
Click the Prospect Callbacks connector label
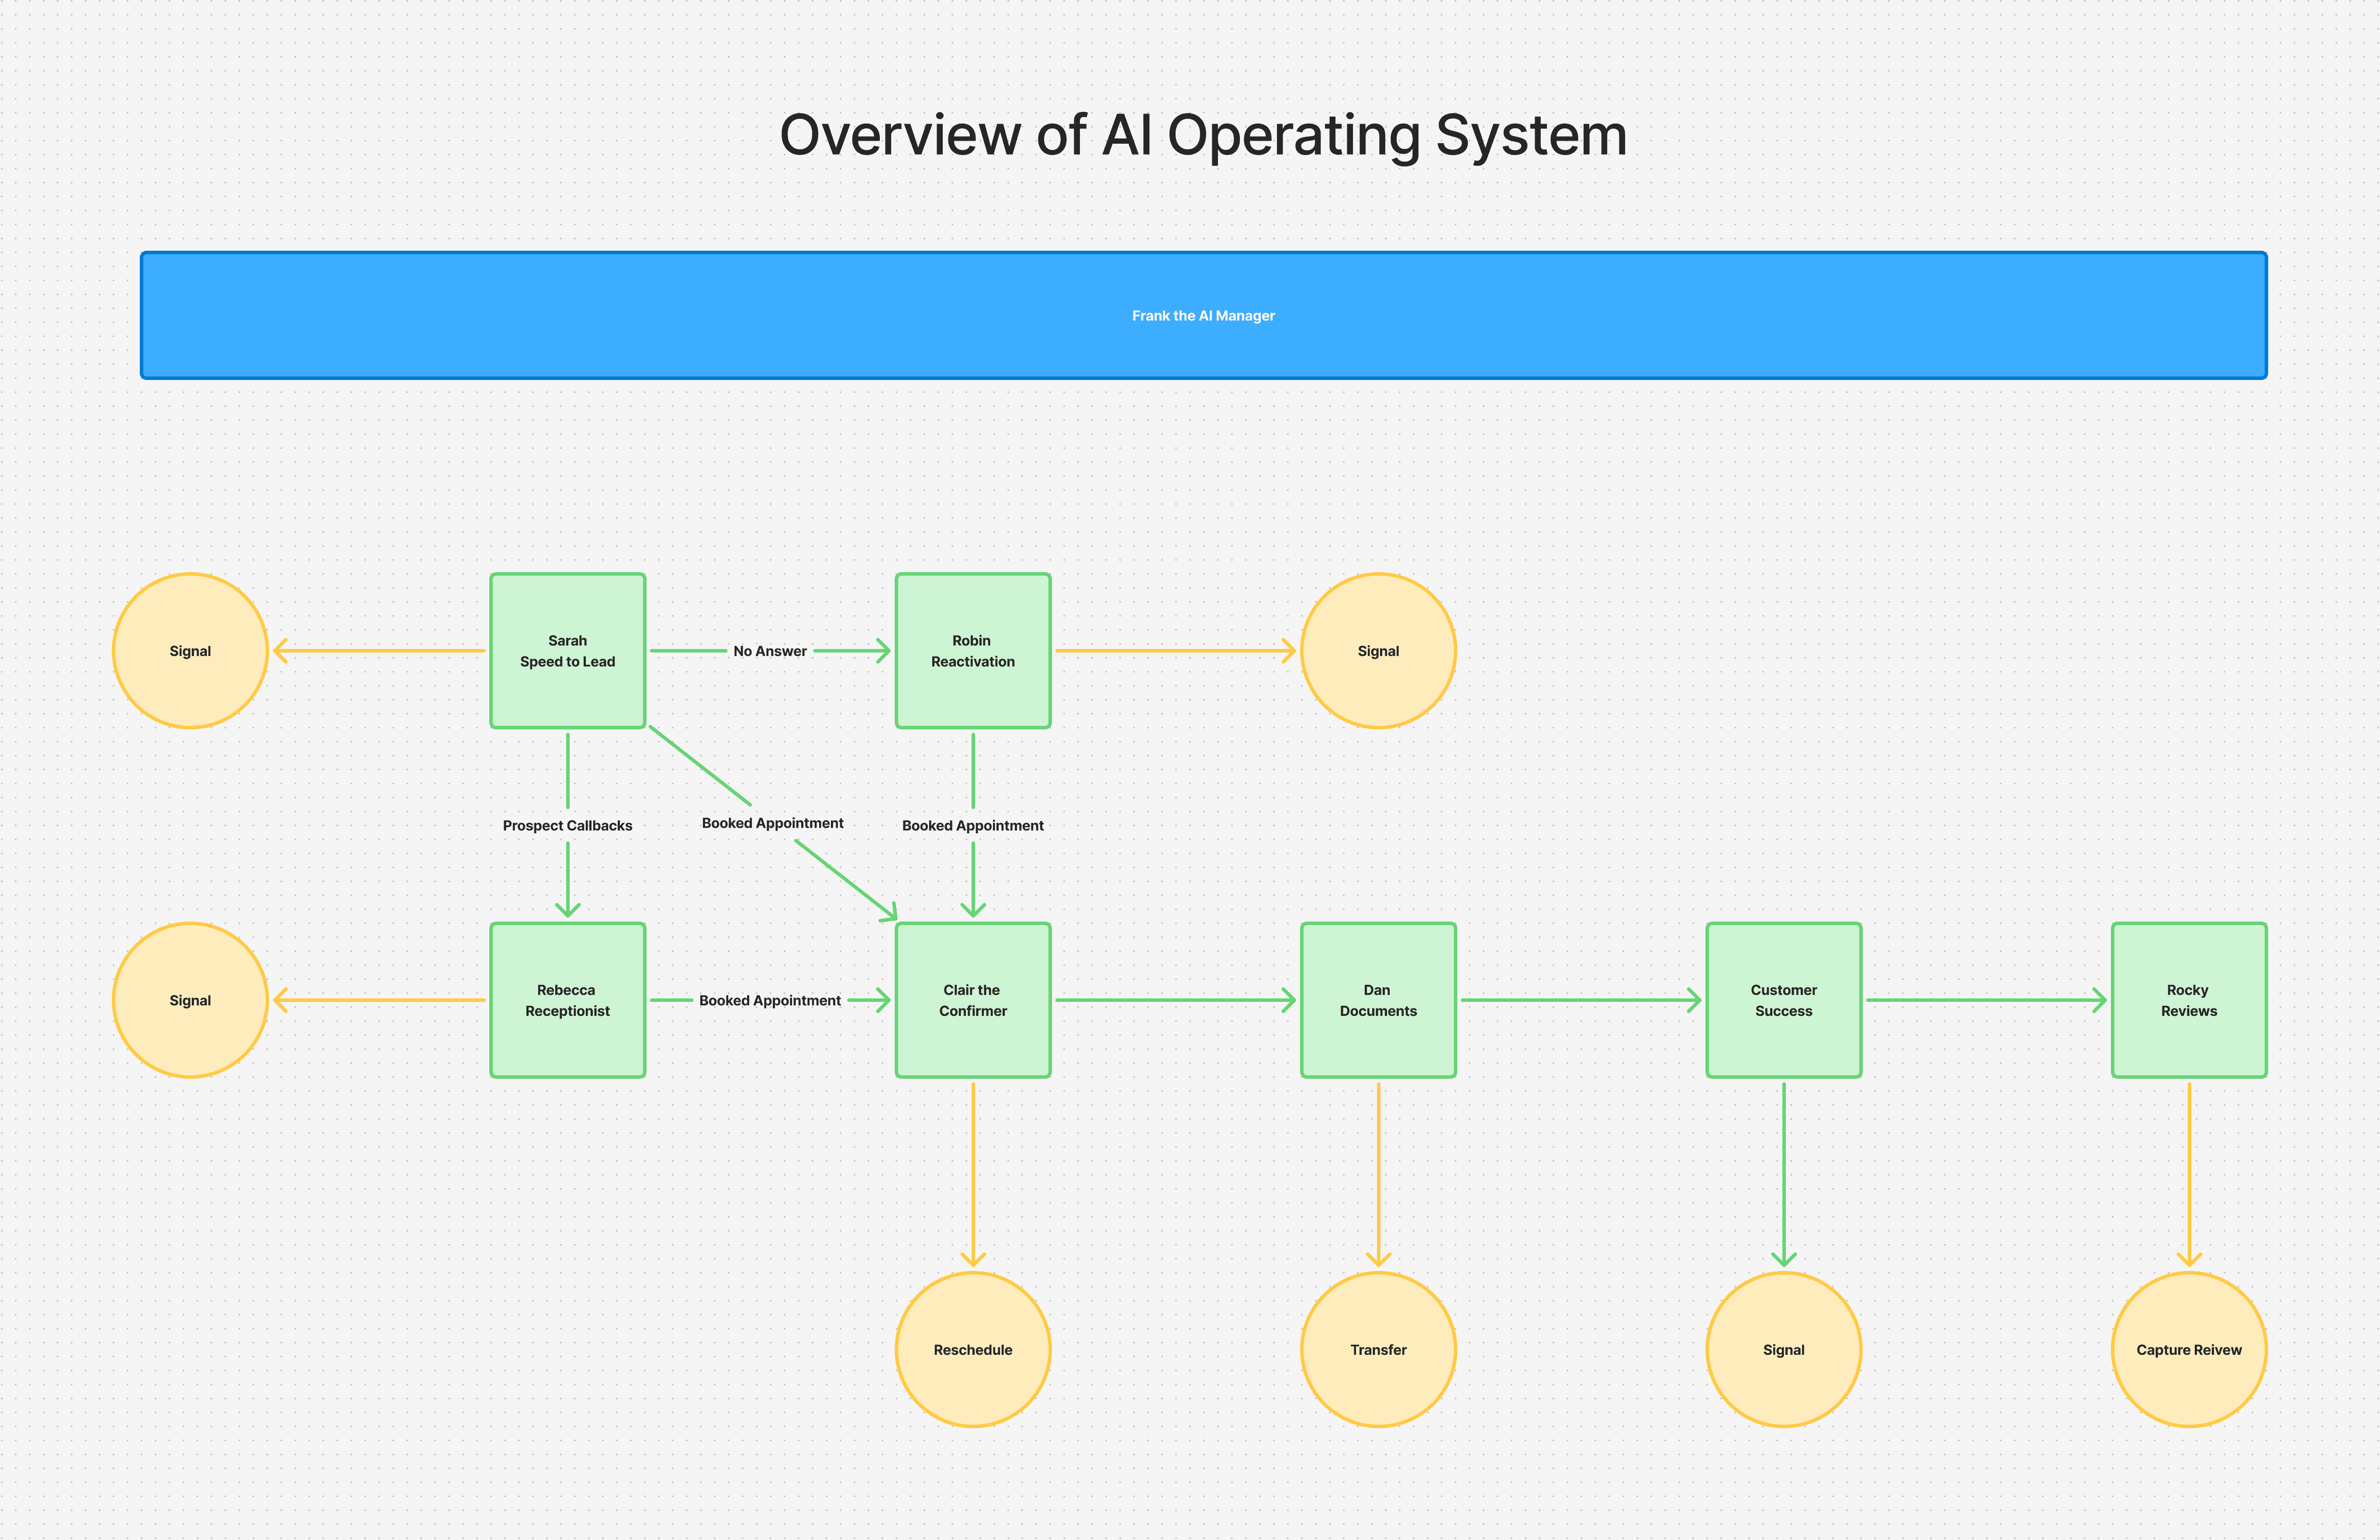[x=568, y=826]
